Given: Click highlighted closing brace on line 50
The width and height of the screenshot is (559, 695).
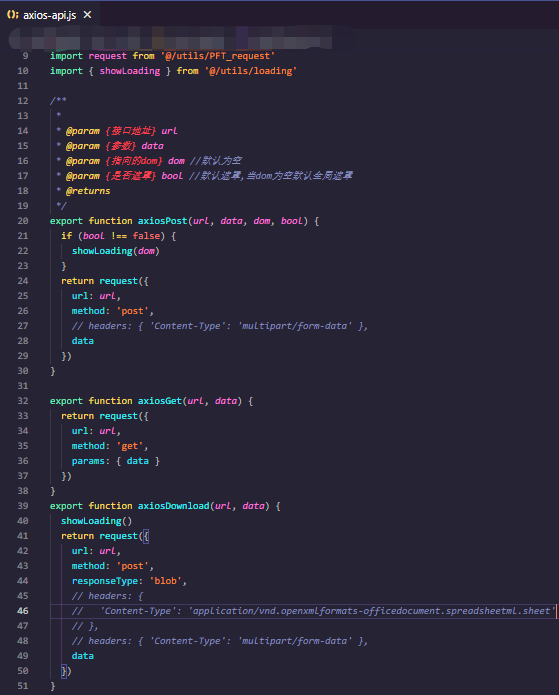Looking at the screenshot, I should pyautogui.click(x=64, y=671).
